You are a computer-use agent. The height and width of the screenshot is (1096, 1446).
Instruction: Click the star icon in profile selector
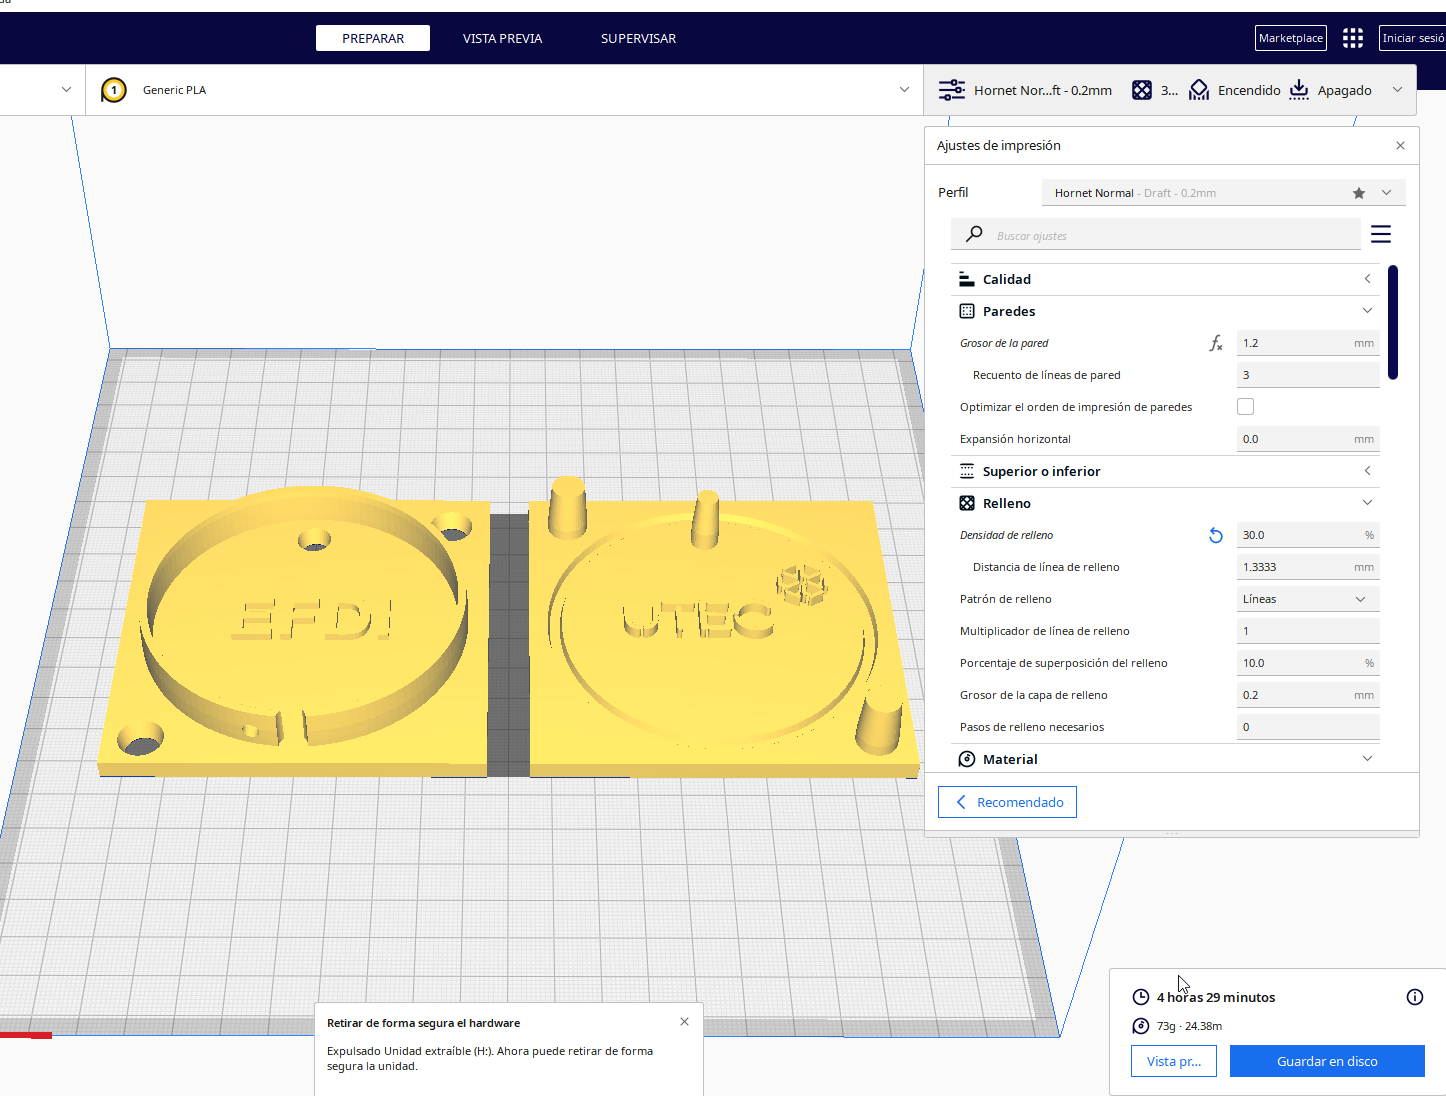click(x=1358, y=193)
